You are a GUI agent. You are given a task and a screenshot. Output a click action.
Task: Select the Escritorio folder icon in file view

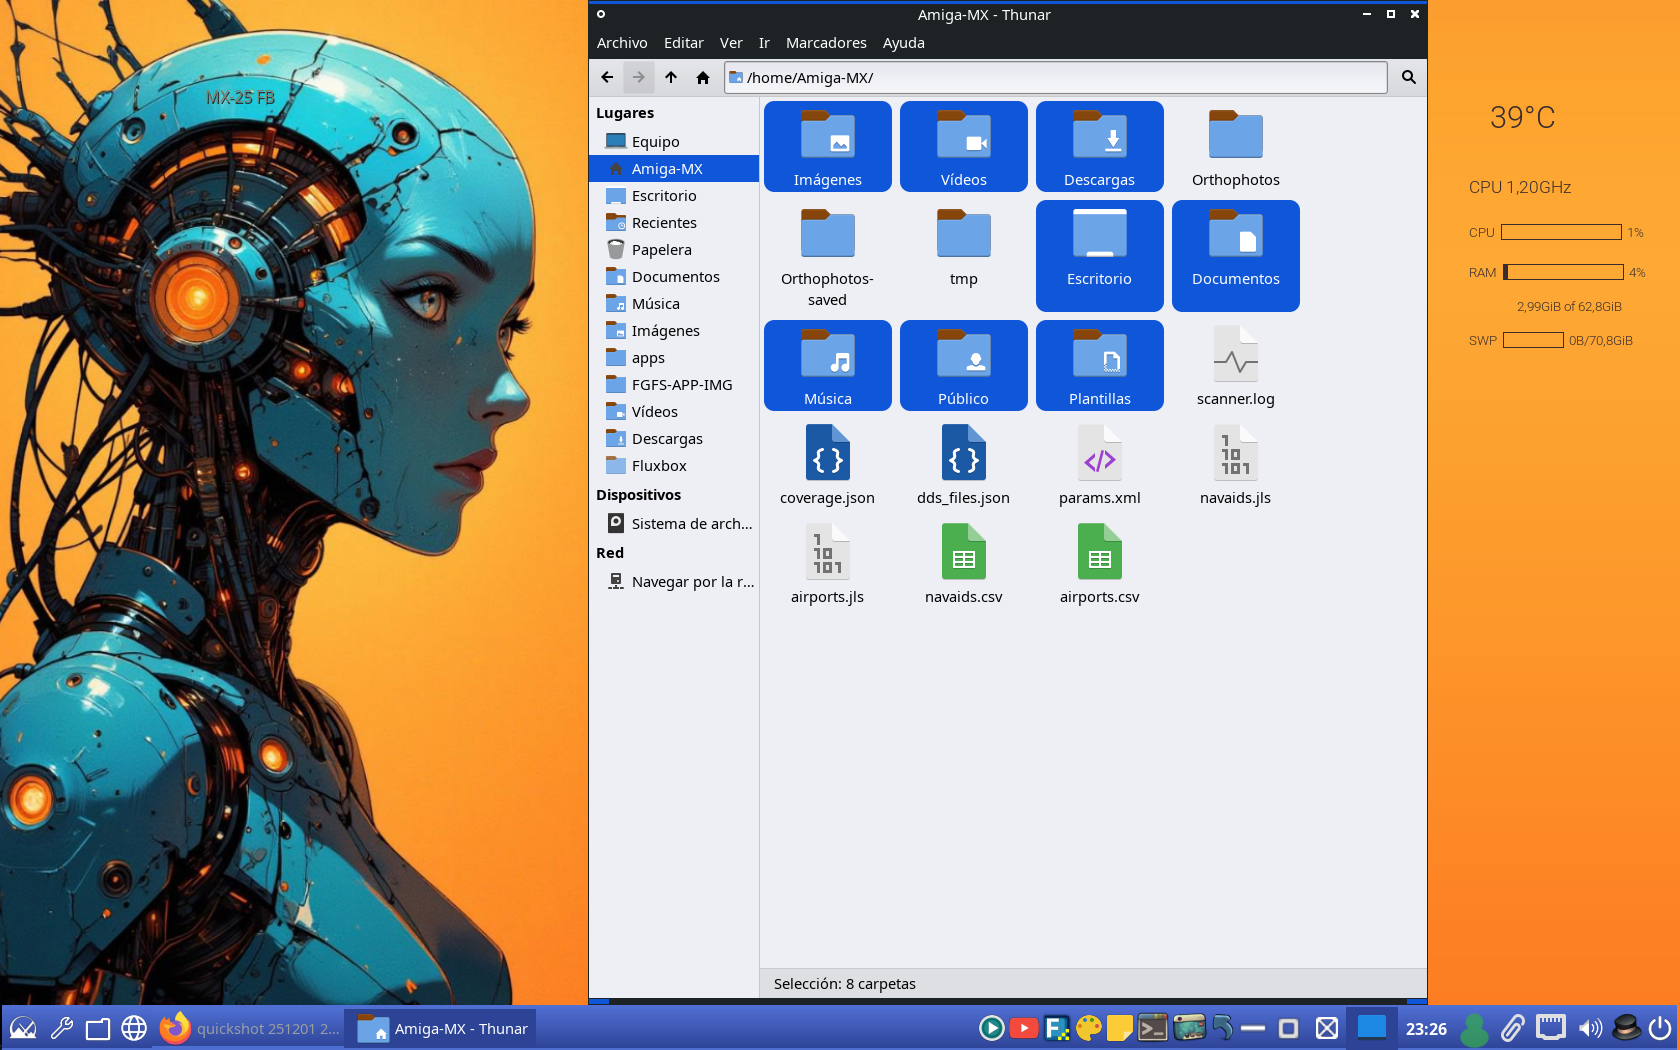(x=1100, y=235)
